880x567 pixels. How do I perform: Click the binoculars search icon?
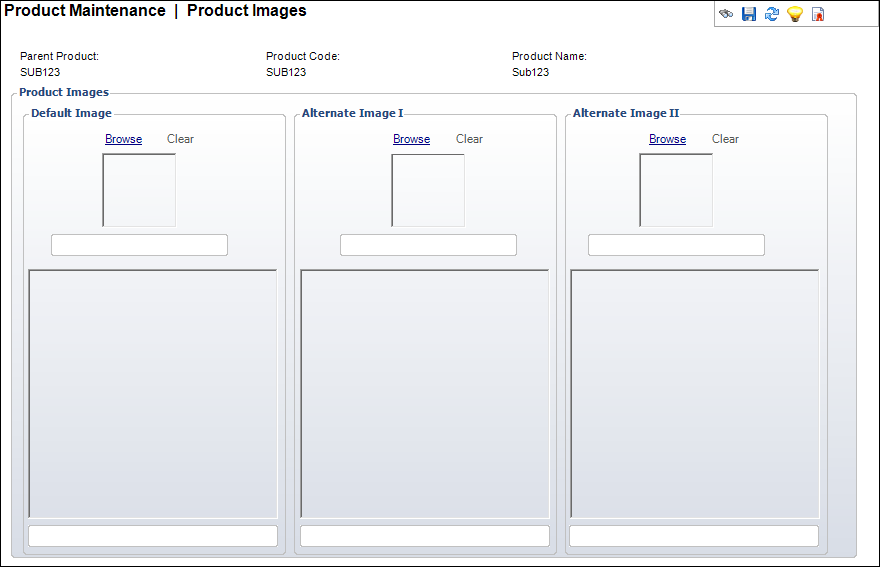coord(726,14)
